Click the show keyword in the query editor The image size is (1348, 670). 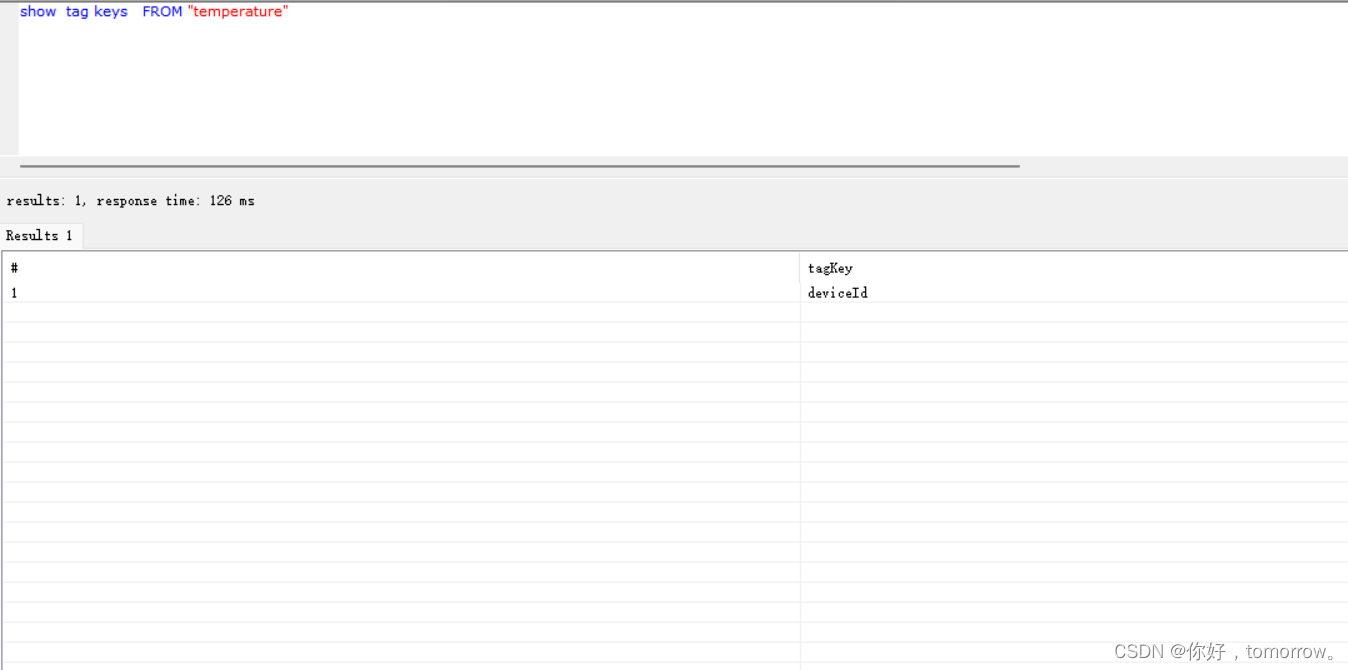click(38, 11)
